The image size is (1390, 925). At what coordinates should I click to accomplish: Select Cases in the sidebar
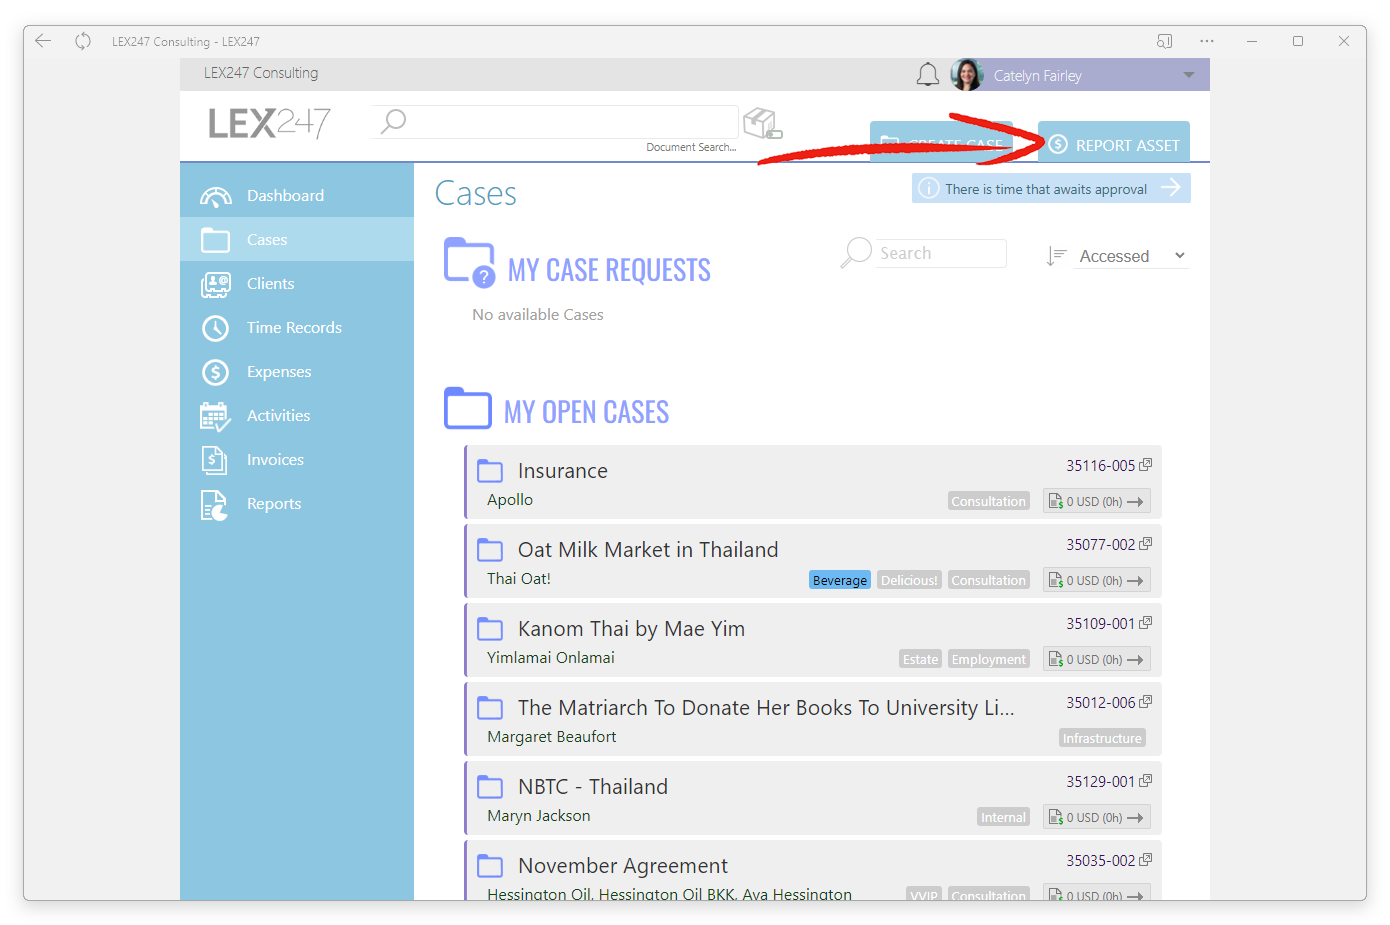[297, 239]
